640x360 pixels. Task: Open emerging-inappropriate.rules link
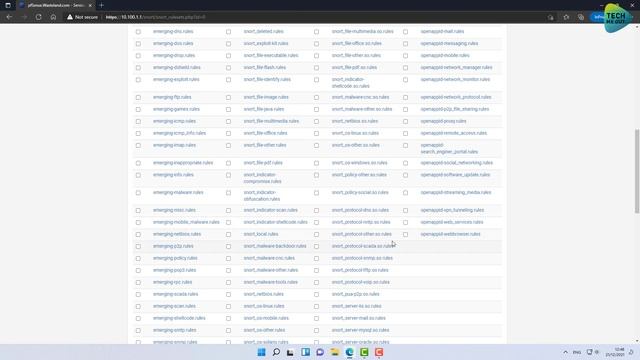[183, 163]
